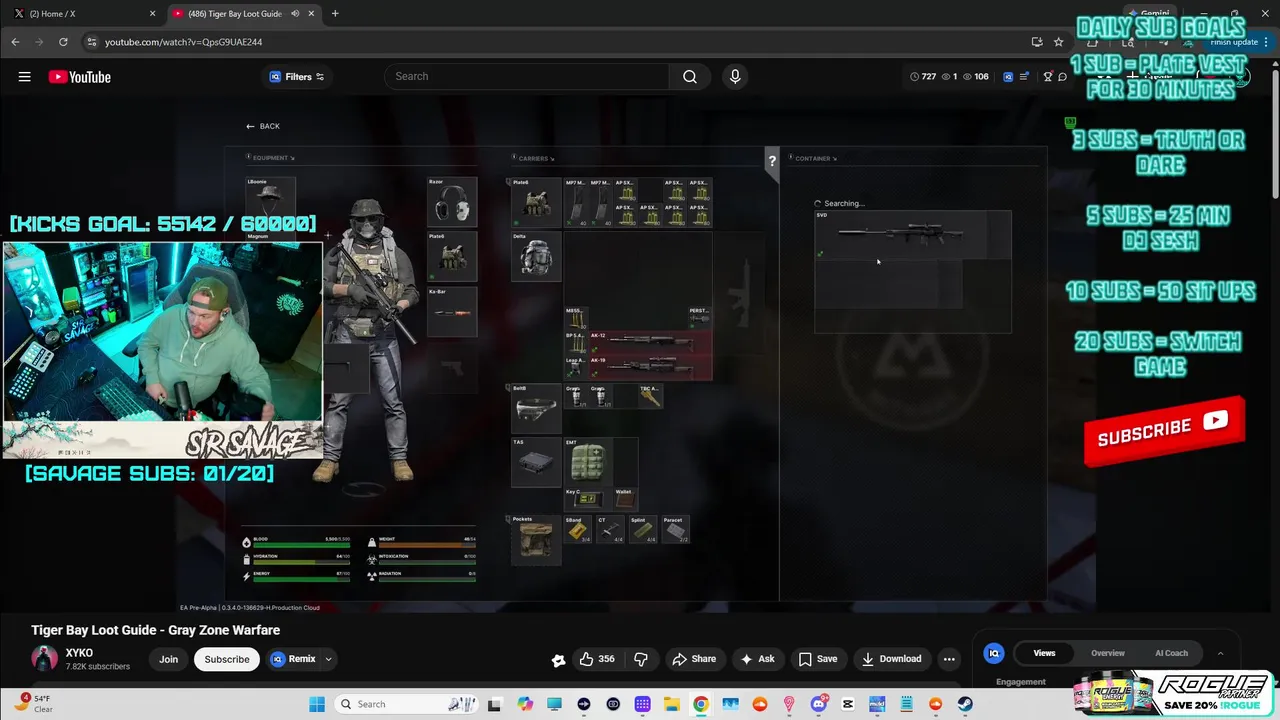Viewport: 1280px width, 720px height.
Task: Select the TBC A key item in belt
Action: pyautogui.click(x=650, y=396)
